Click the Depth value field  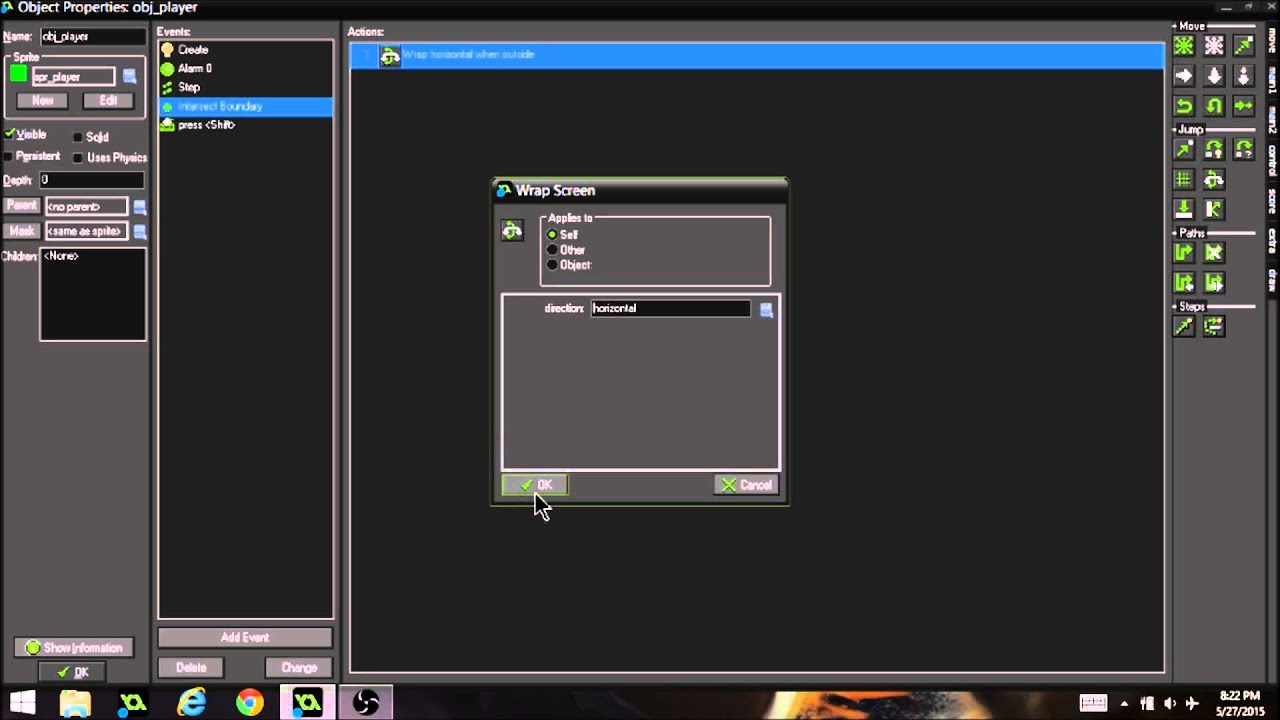click(x=92, y=181)
